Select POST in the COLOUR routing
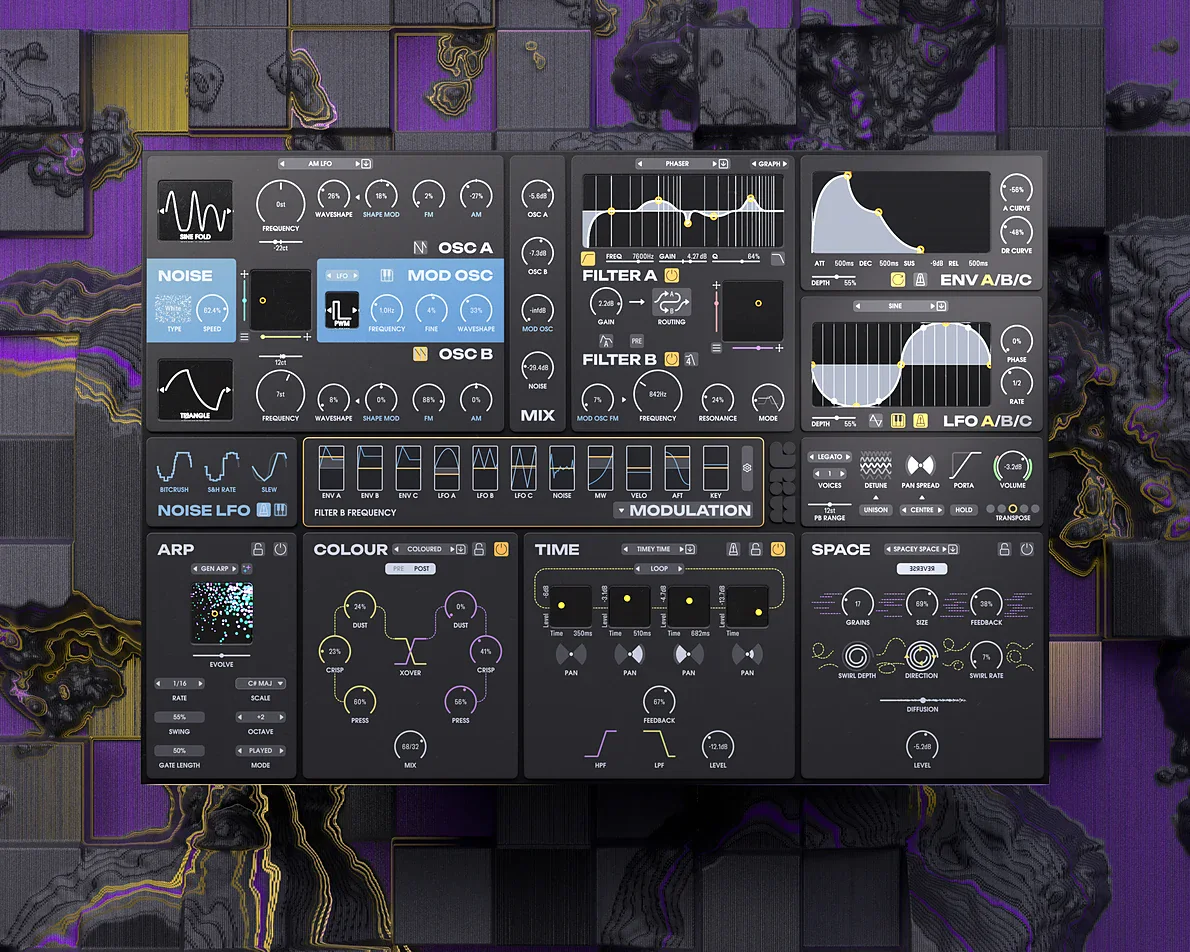This screenshot has height=952, width=1190. click(422, 569)
